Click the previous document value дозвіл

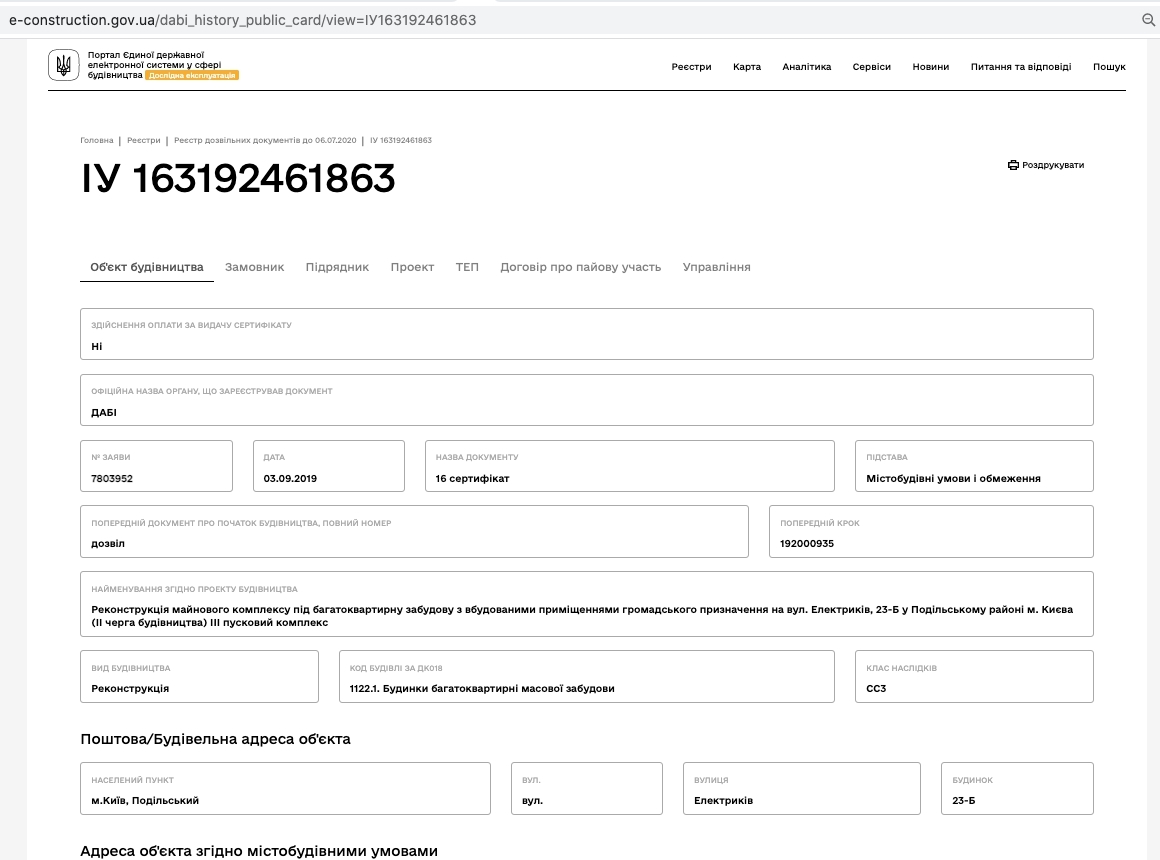(108, 543)
